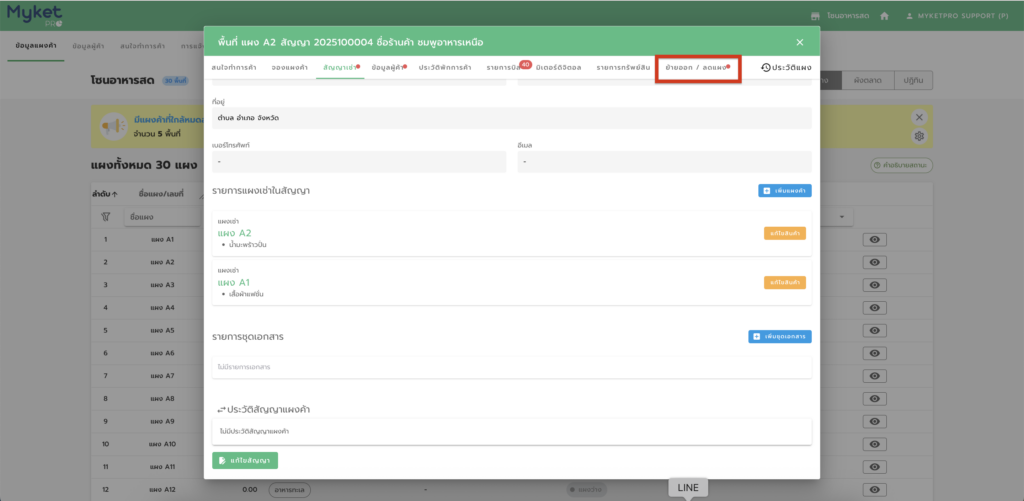Click the eye icon for row แผง A9
The image size is (1024, 501).
coord(874,421)
